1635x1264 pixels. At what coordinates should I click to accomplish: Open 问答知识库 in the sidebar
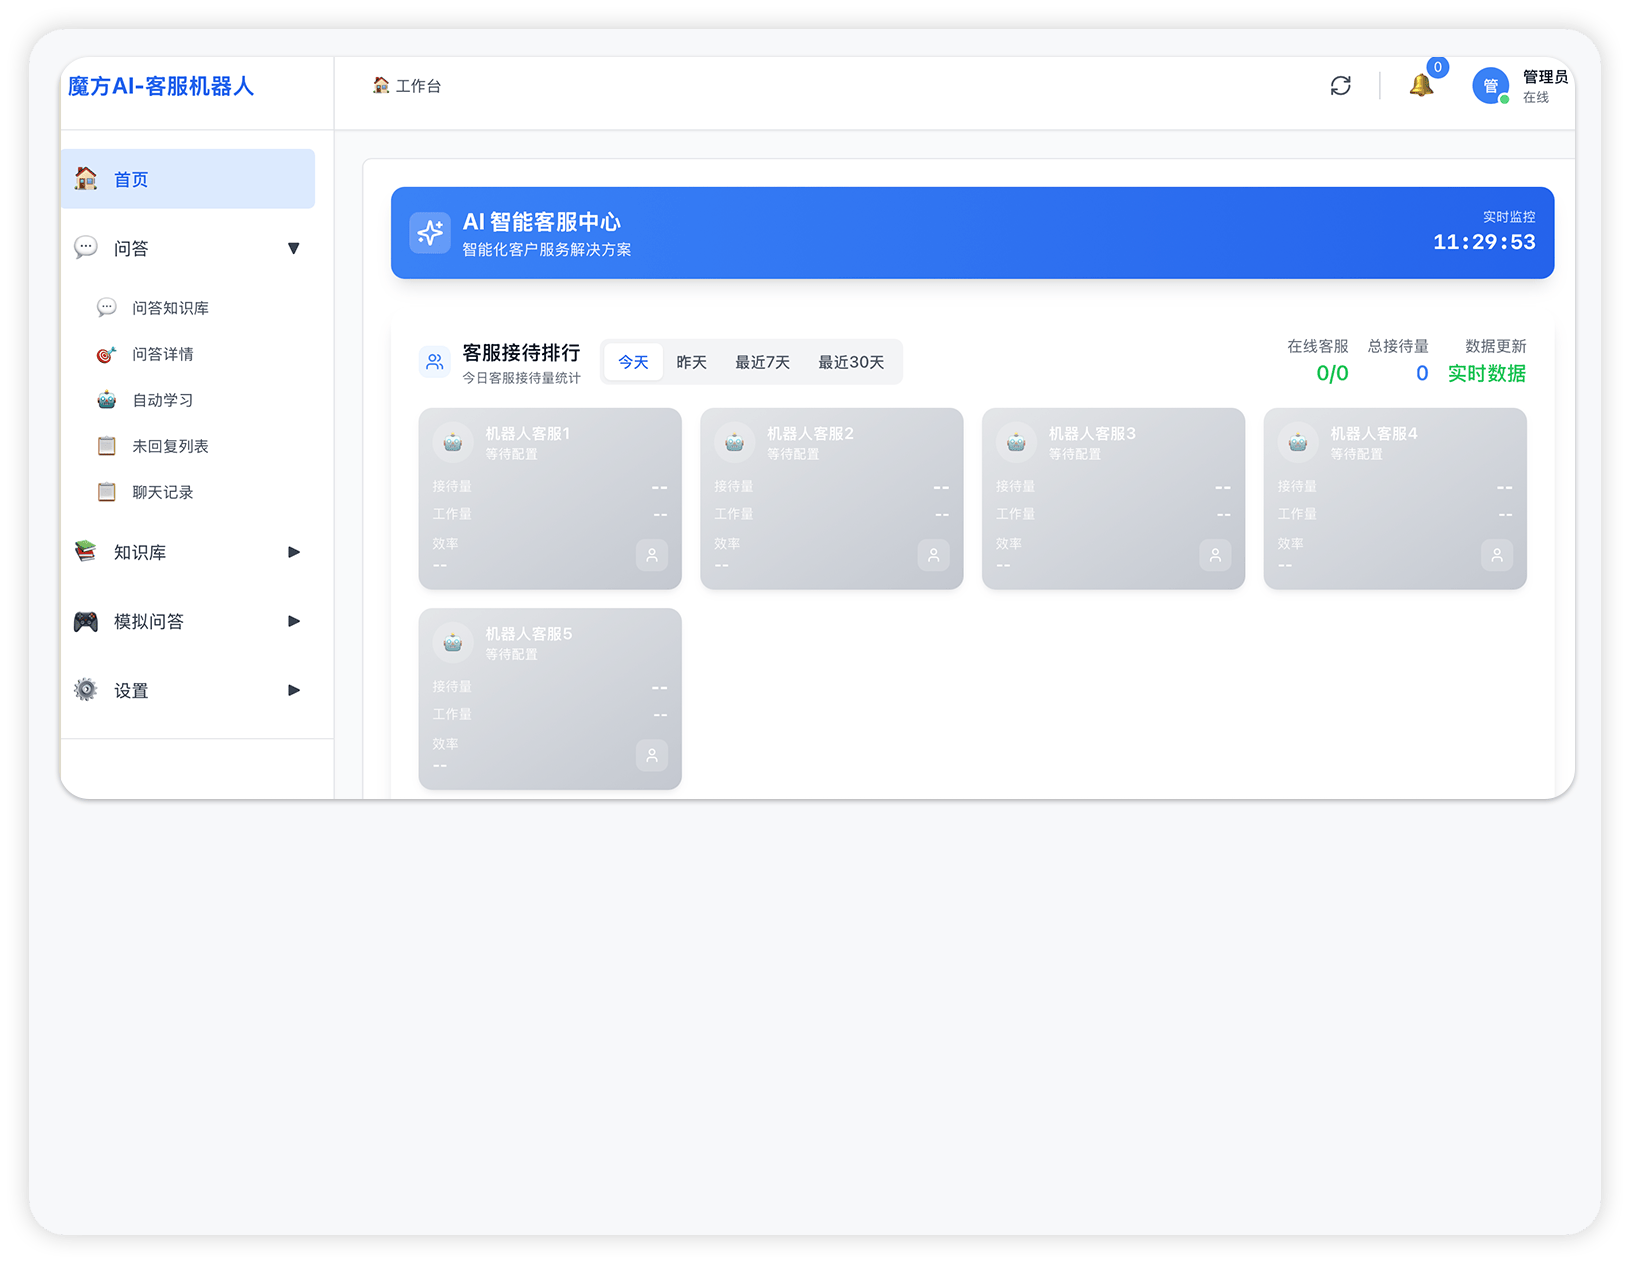170,308
